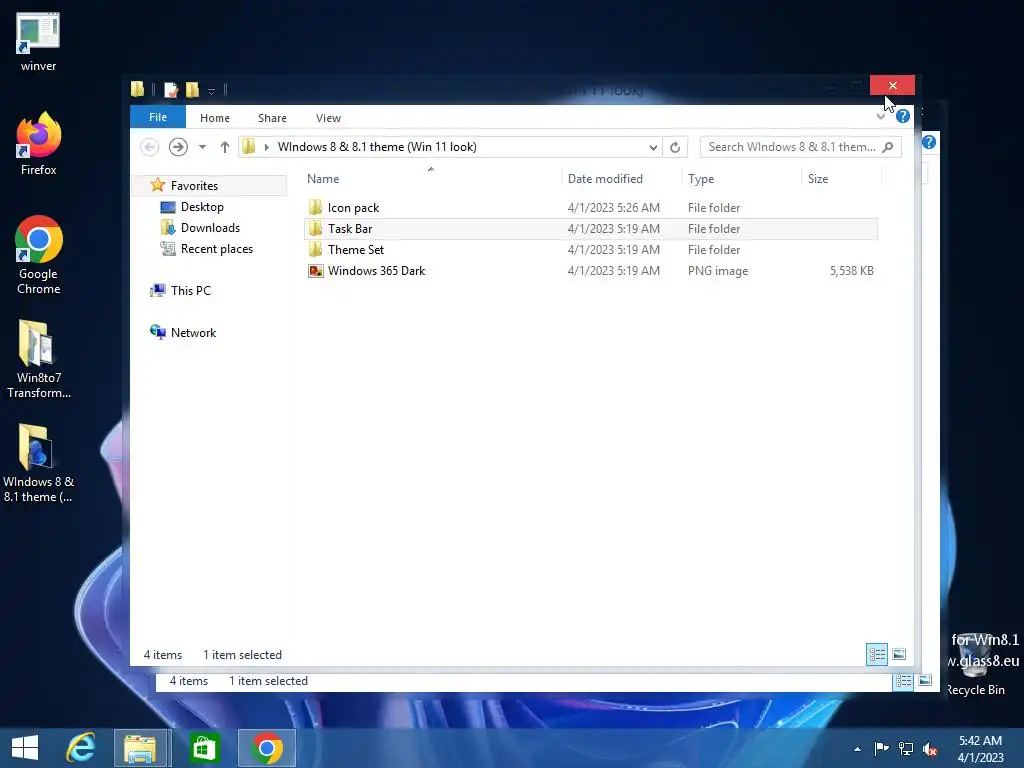Switch background window to Large icons view

coord(925,680)
